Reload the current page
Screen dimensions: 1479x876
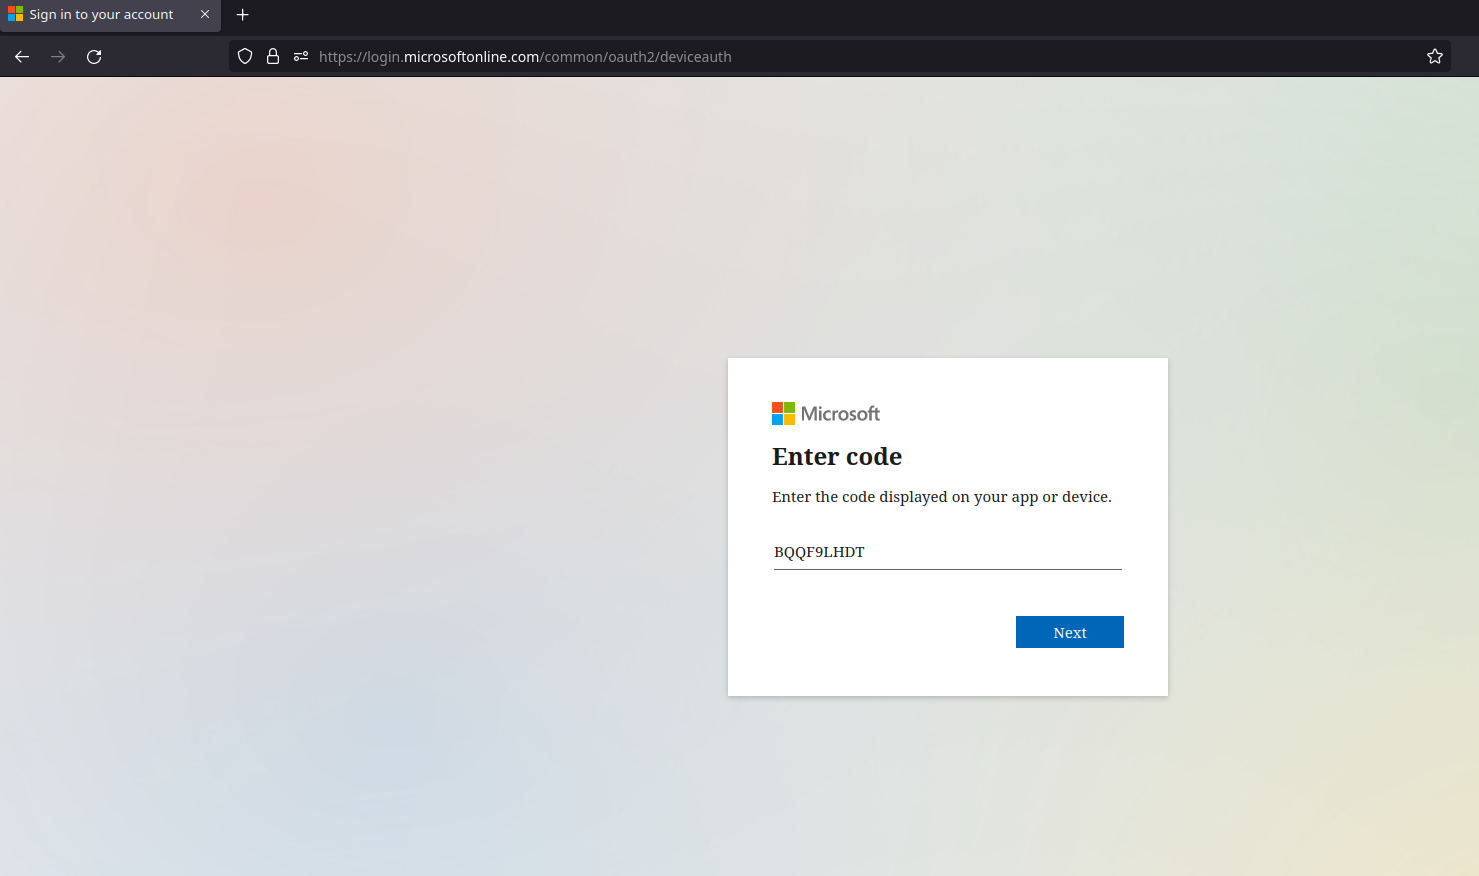[94, 57]
